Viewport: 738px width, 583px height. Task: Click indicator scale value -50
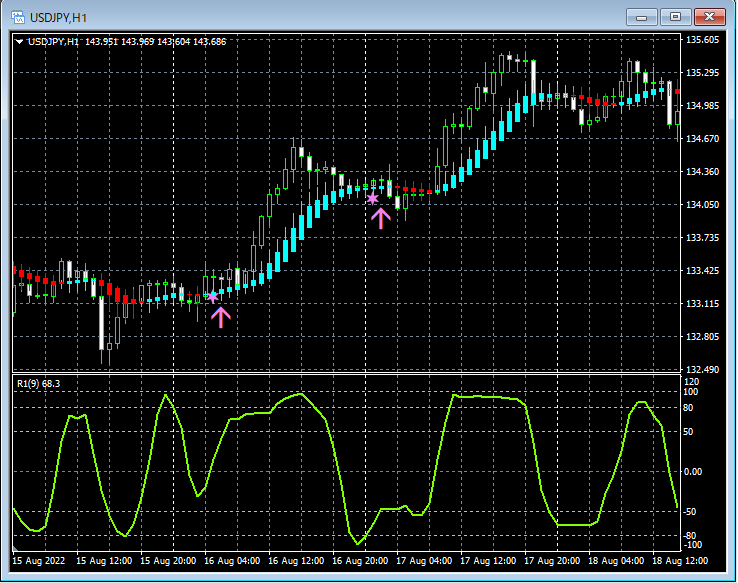(x=690, y=511)
